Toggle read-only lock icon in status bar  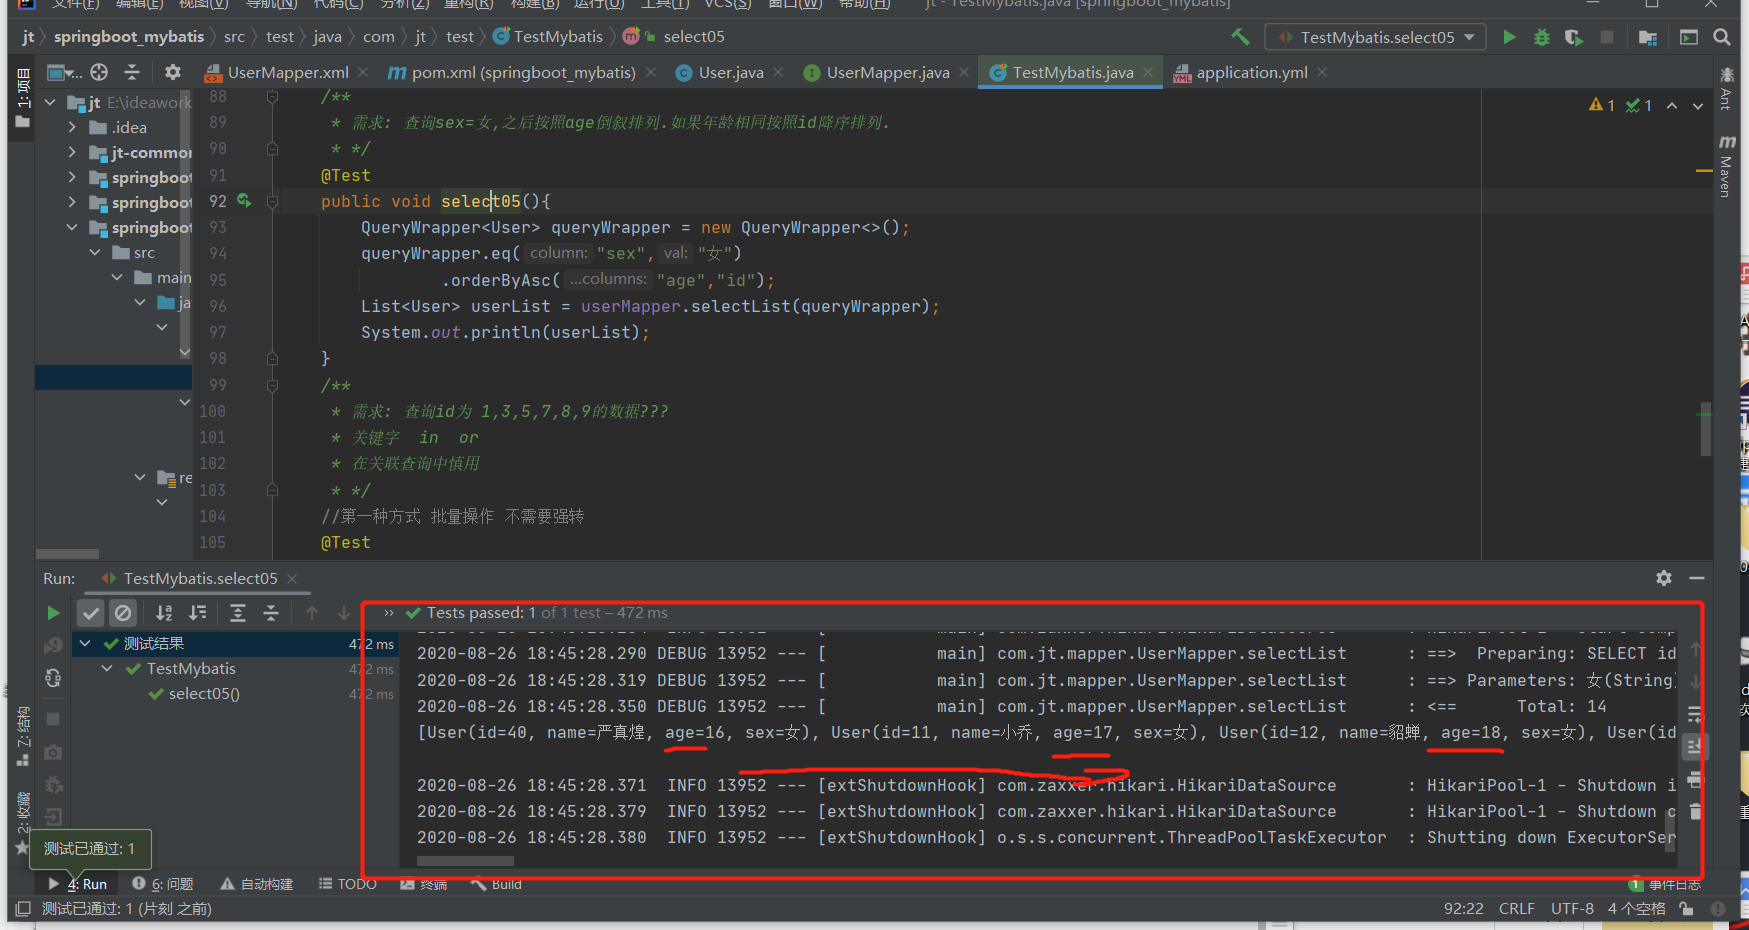(x=1687, y=909)
